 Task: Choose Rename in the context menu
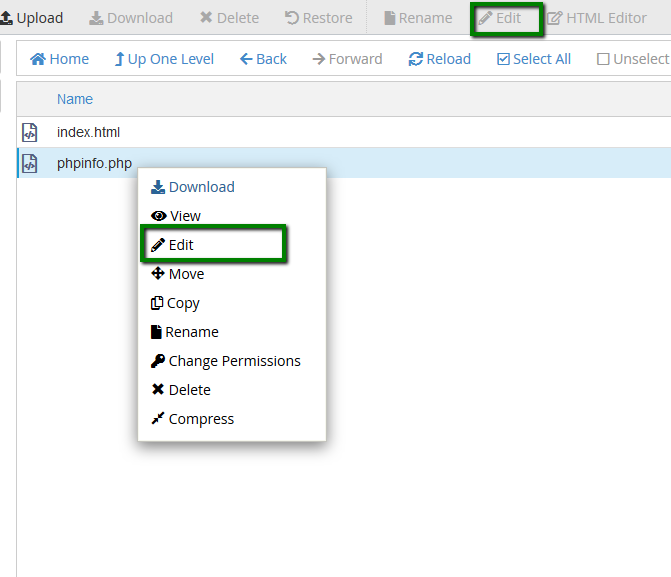[184, 332]
